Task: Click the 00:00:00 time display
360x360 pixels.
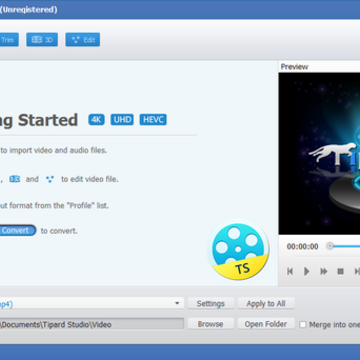Action: tap(303, 247)
